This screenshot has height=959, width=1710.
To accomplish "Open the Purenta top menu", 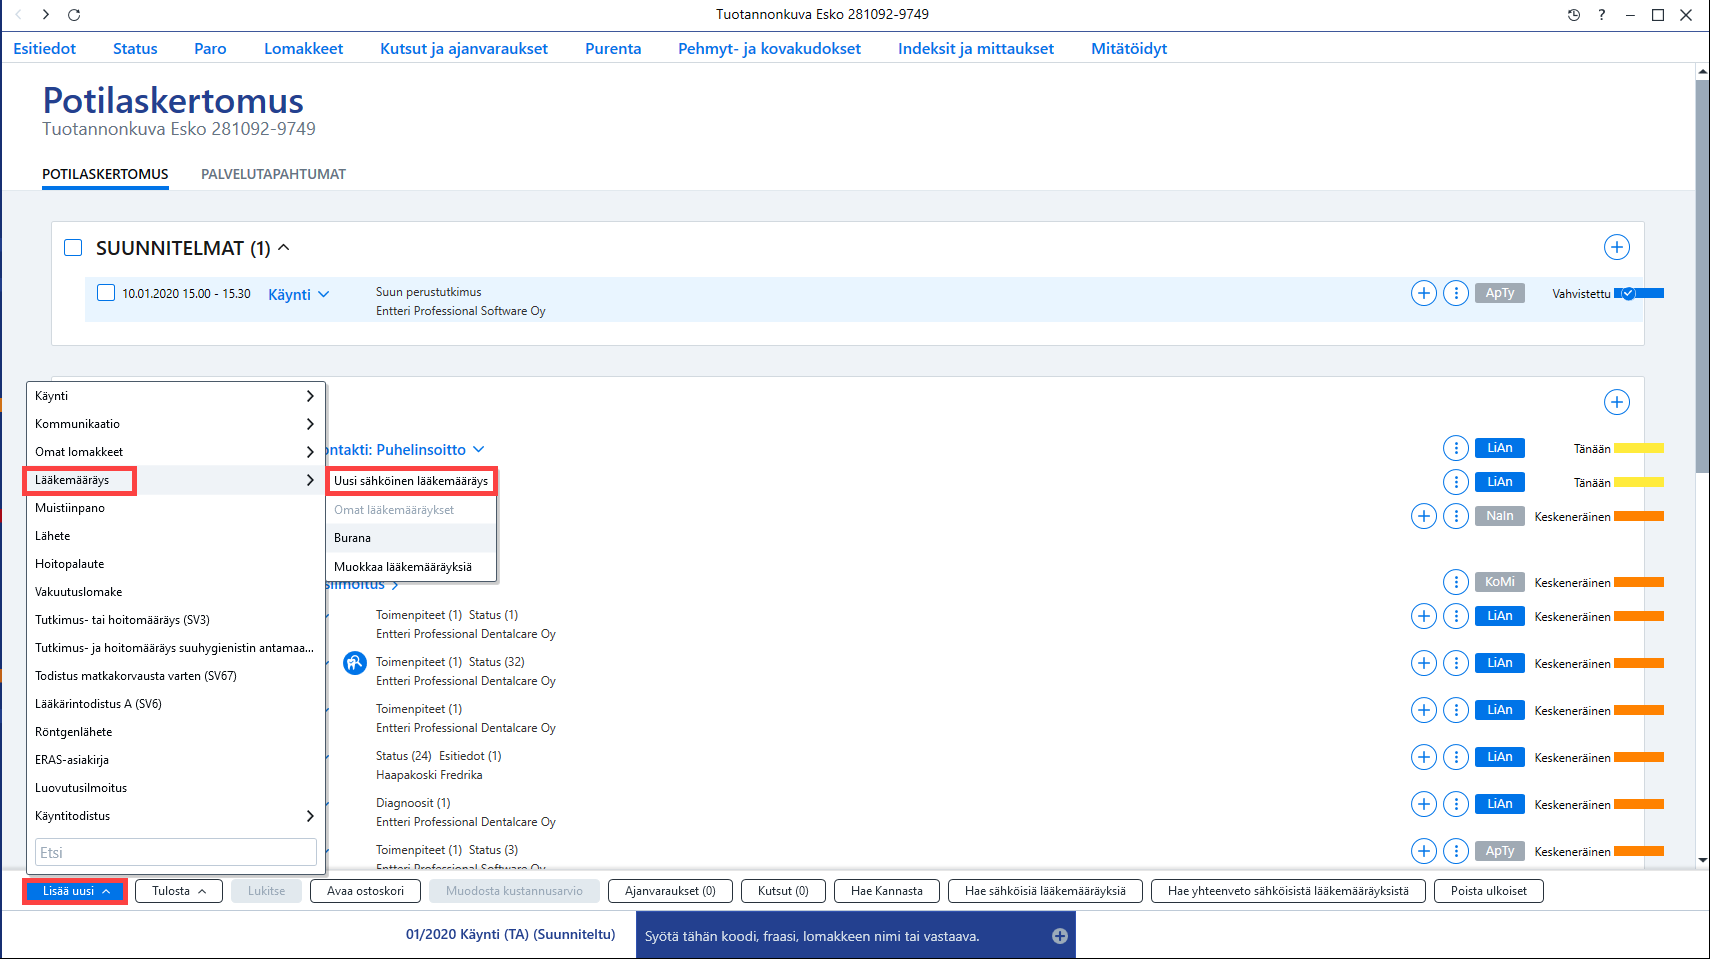I will tap(613, 48).
